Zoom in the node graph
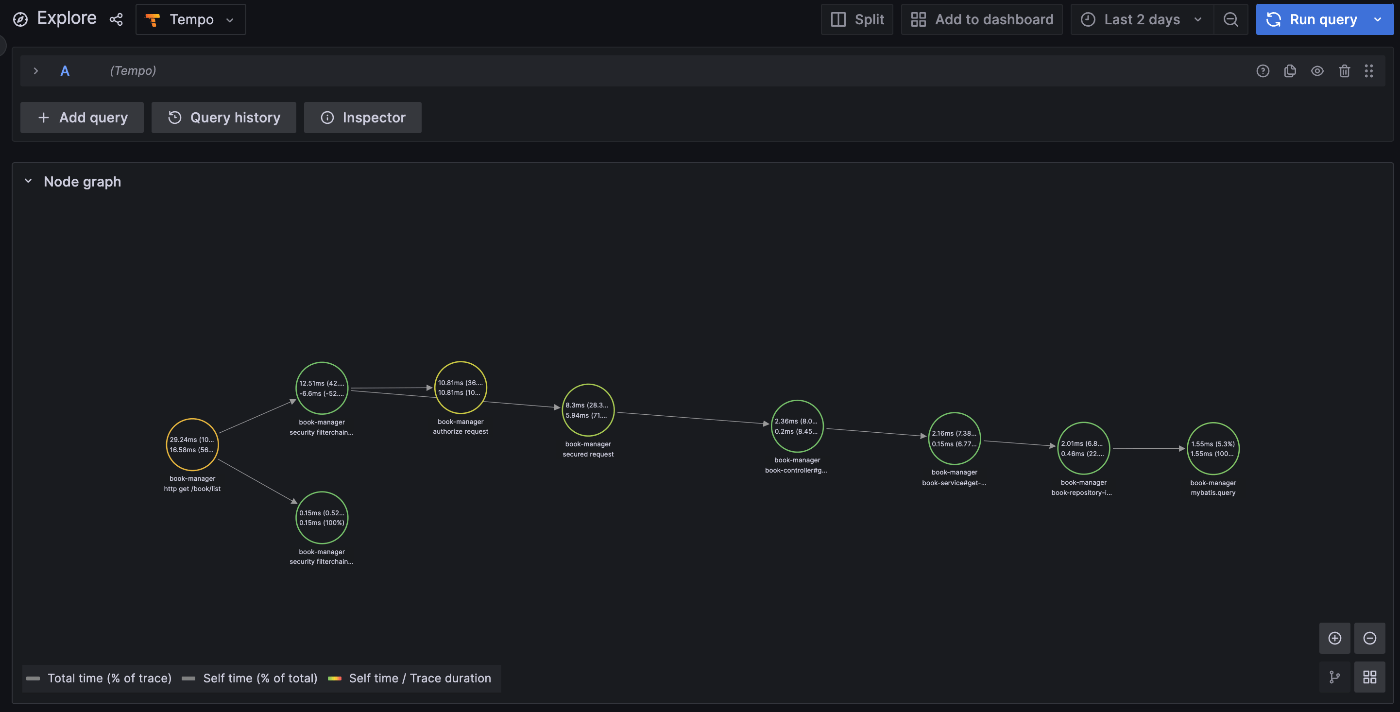Viewport: 1400px width, 712px height. [x=1335, y=638]
